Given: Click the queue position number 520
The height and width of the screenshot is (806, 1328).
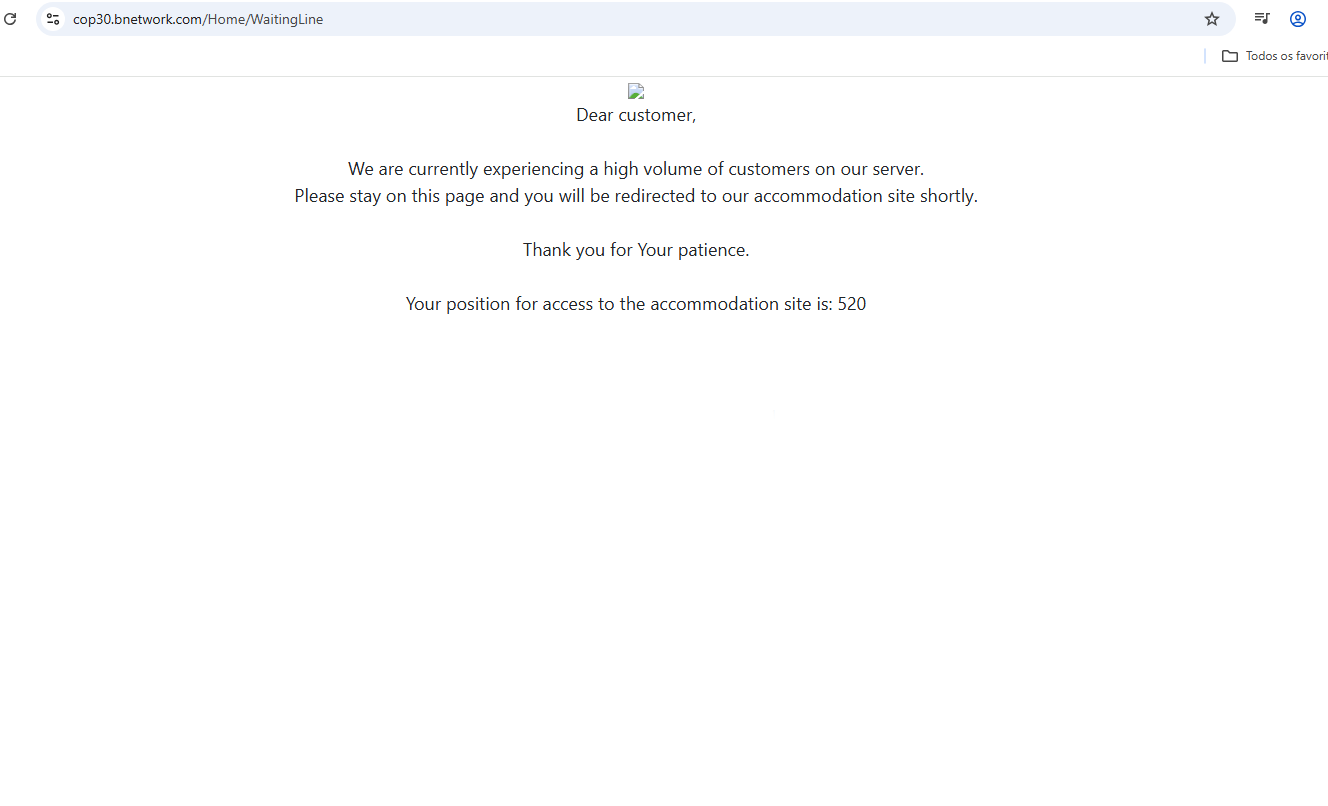Looking at the screenshot, I should coord(852,304).
